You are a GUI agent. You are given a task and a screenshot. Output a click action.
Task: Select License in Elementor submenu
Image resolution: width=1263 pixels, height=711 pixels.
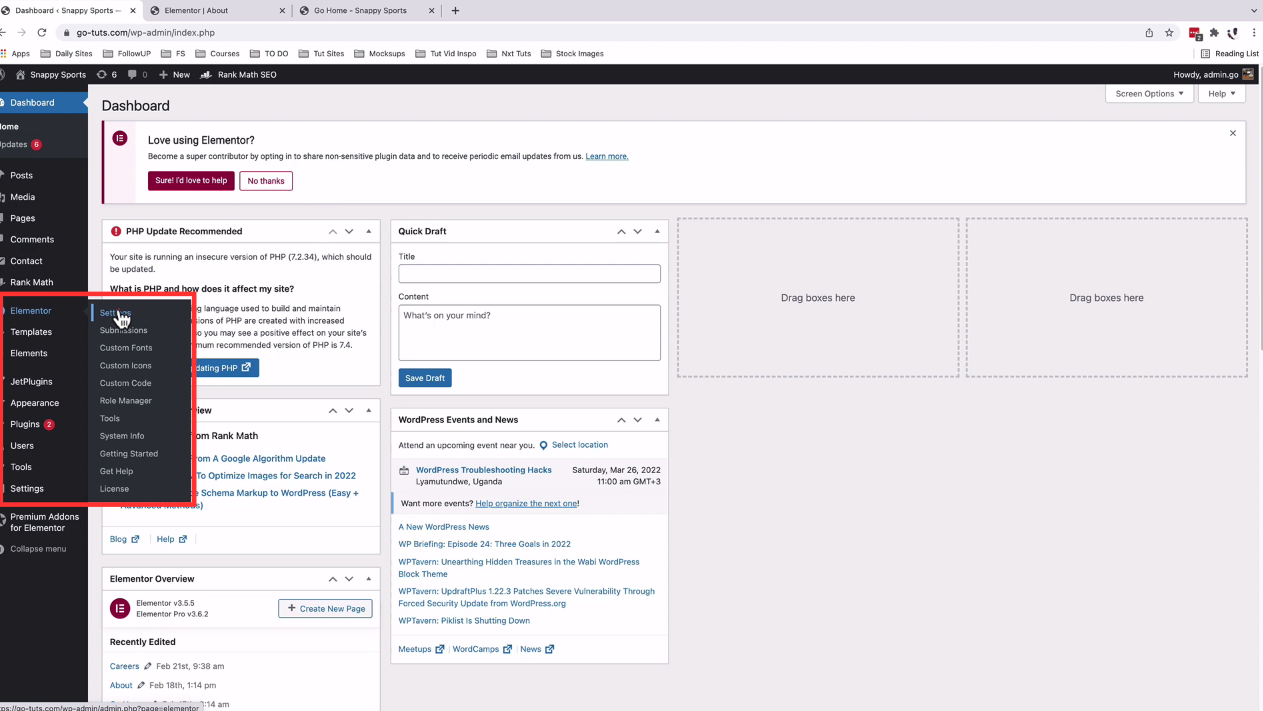click(x=114, y=489)
